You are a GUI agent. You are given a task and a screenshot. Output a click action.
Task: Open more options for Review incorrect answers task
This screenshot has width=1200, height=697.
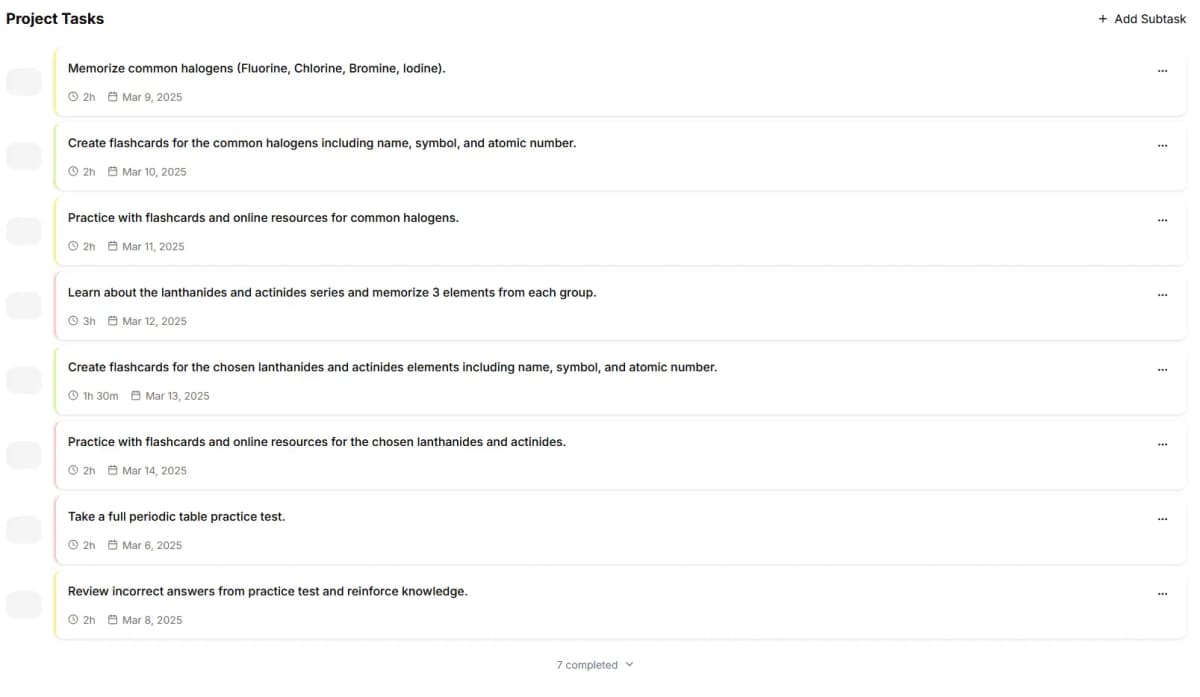[1162, 594]
